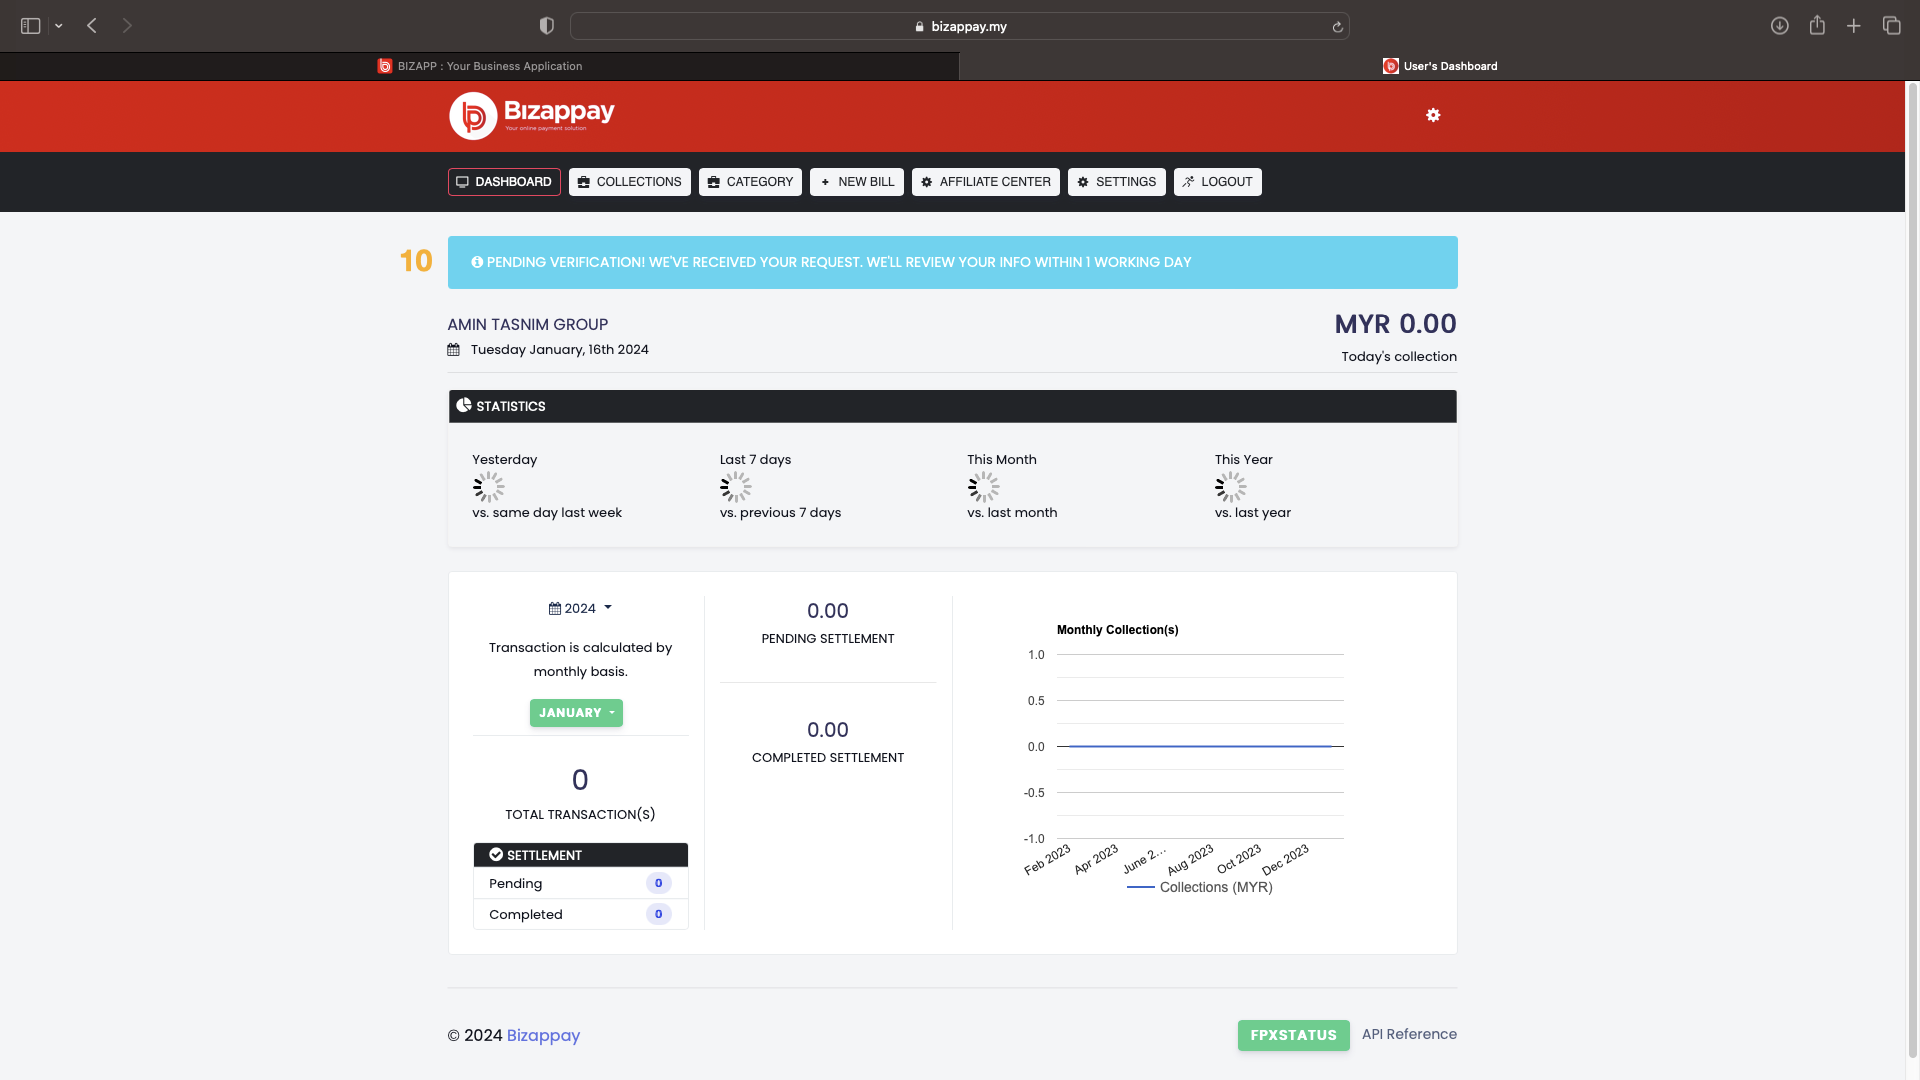This screenshot has width=1920, height=1080.
Task: Click the bizappay.my address bar
Action: point(960,26)
